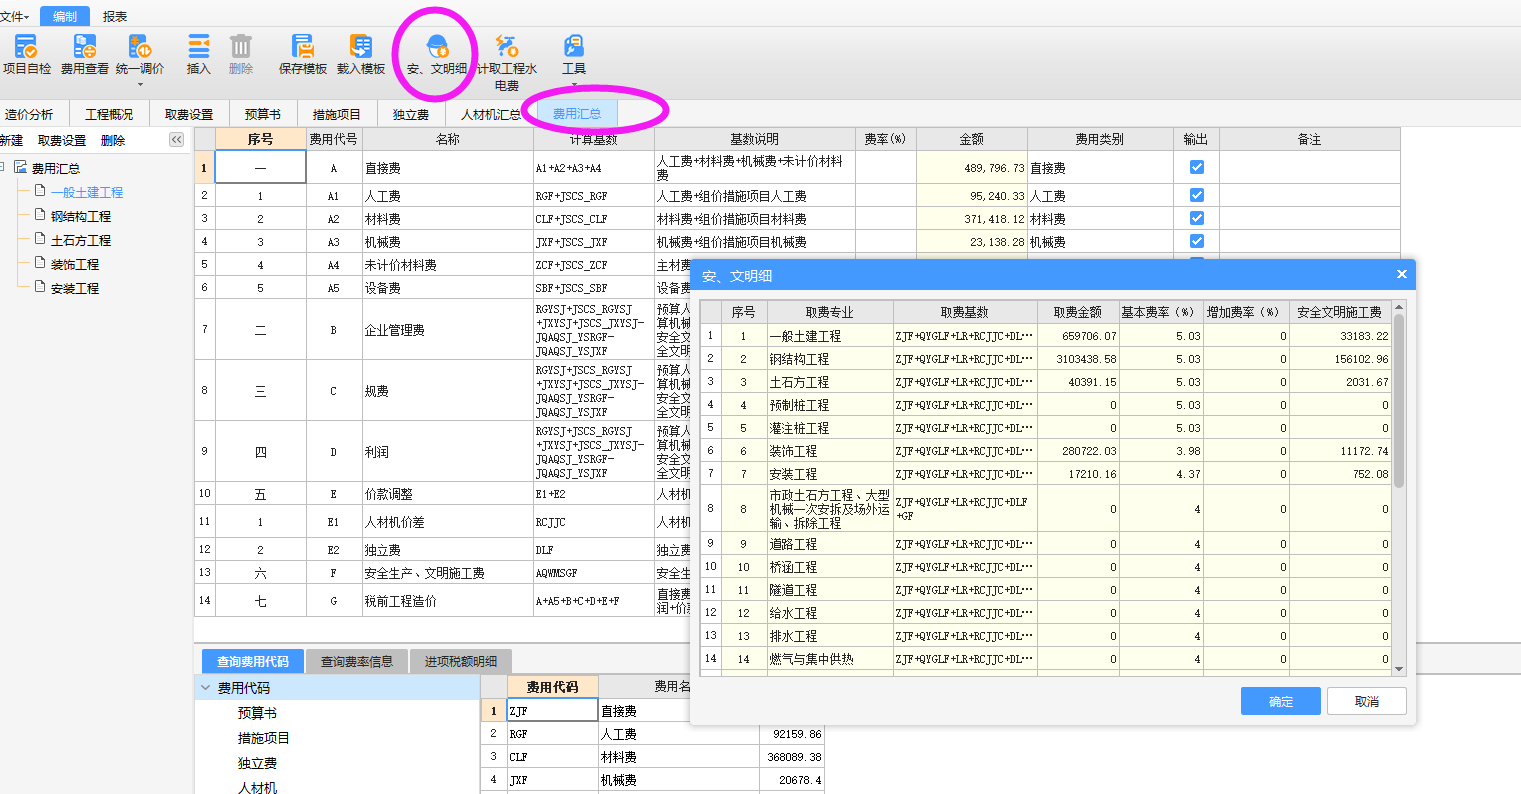Viewport: 1521px width, 794px height.
Task: Select 费用汇总 tab
Action: [577, 115]
